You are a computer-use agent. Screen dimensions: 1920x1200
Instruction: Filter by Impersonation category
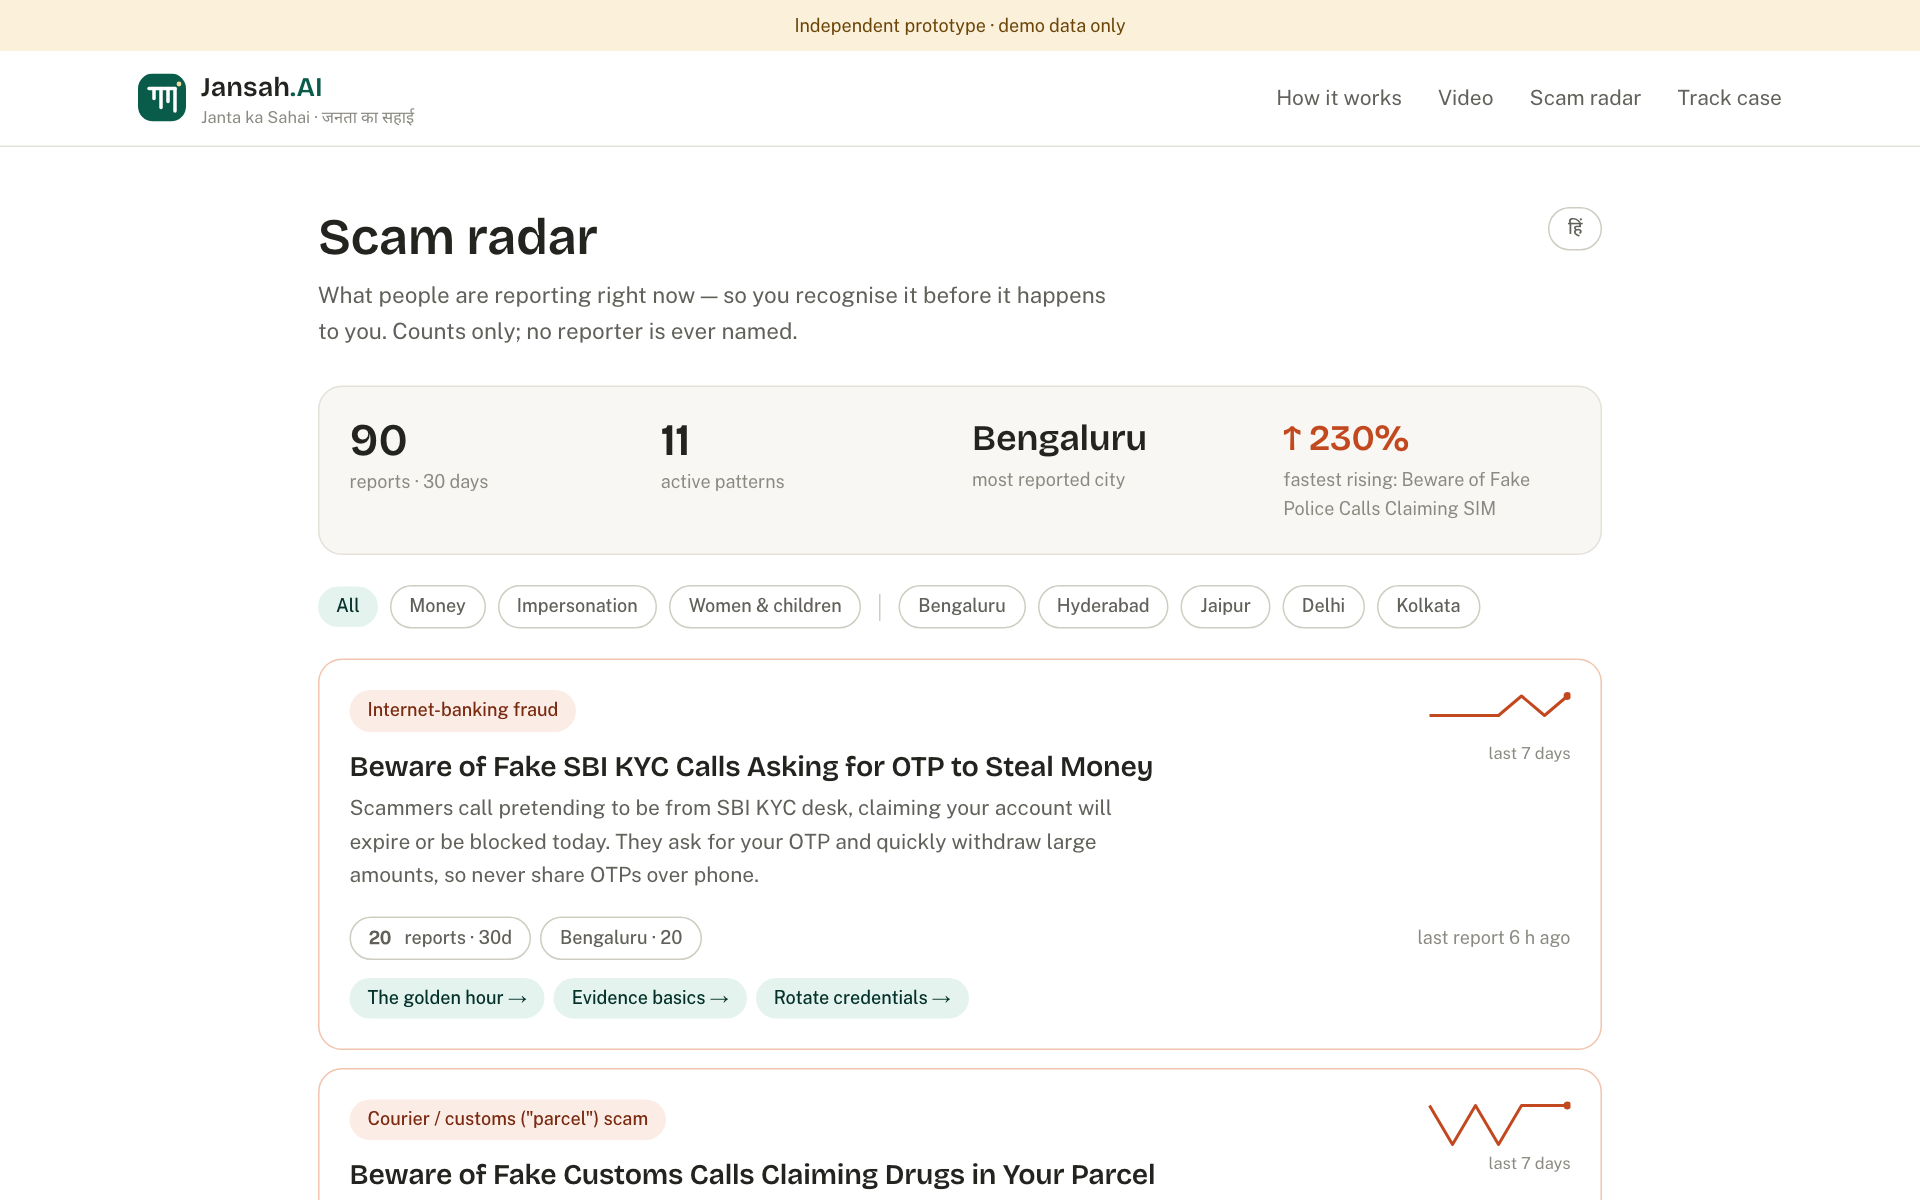[x=577, y=606]
